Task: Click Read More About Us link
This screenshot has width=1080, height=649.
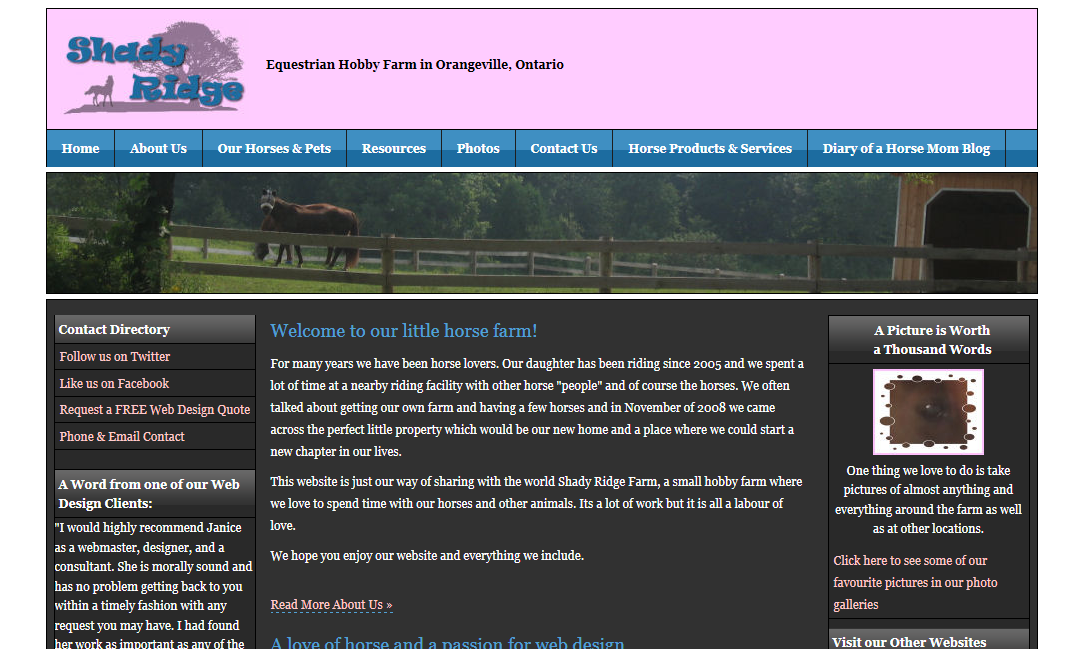Action: [331, 605]
